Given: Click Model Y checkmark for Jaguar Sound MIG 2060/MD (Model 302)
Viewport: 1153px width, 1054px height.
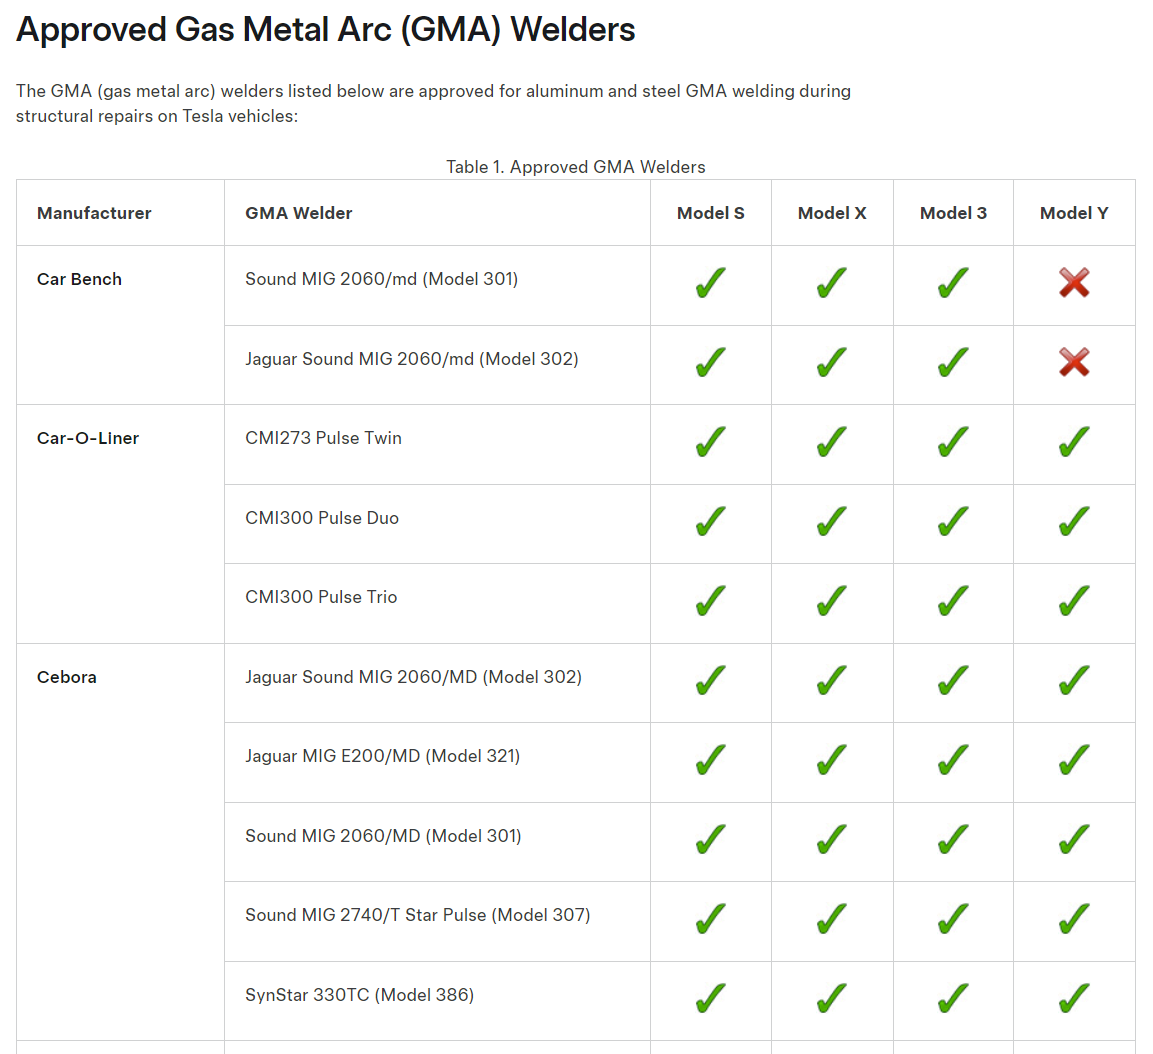Looking at the screenshot, I should [x=1074, y=680].
